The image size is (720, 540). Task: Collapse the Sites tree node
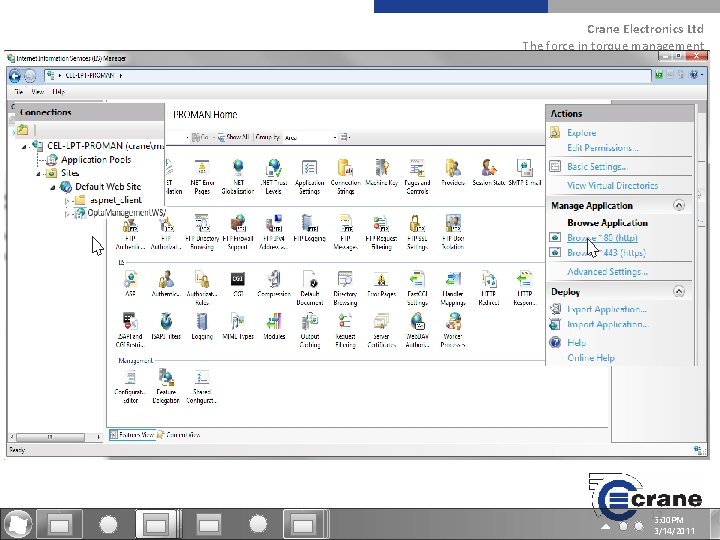pos(38,174)
